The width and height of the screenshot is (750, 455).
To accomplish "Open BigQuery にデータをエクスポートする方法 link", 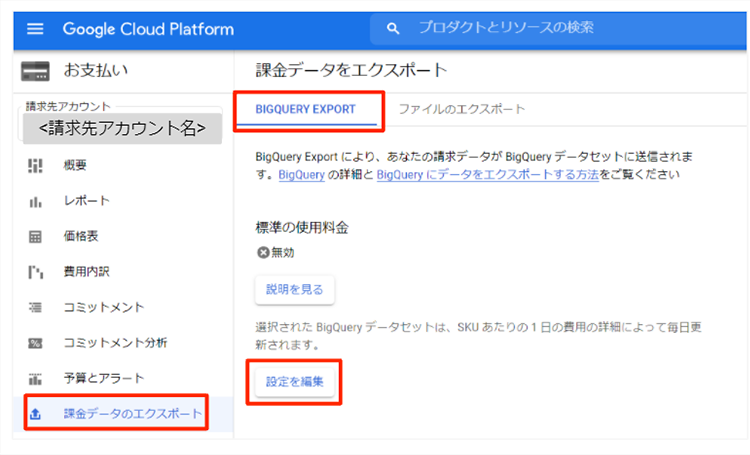I will 487,175.
